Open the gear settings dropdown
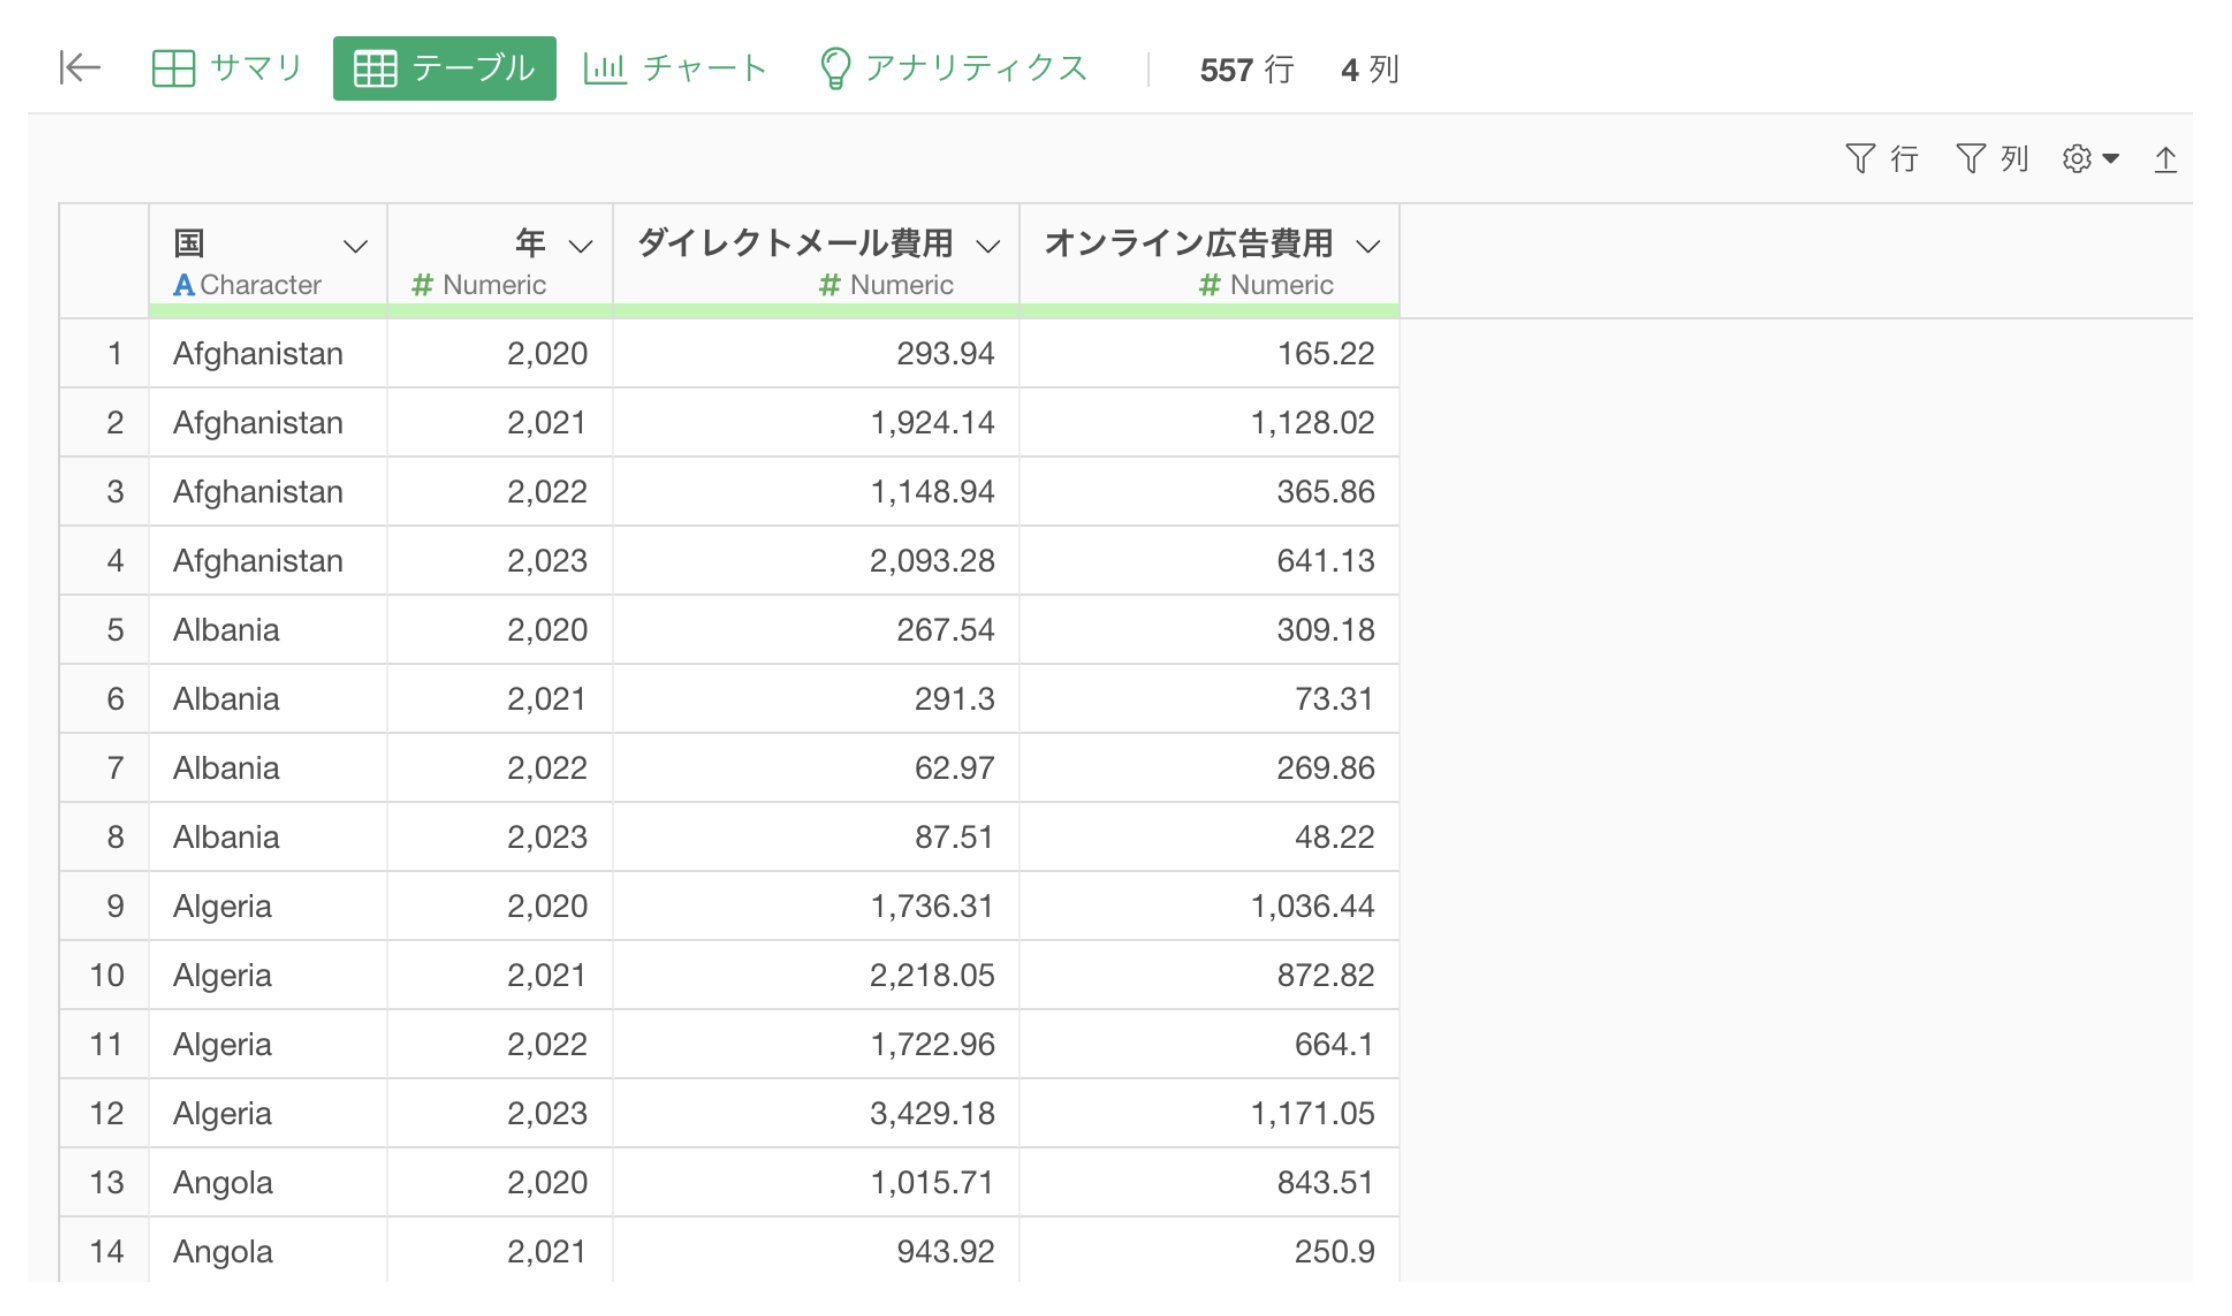The height and width of the screenshot is (1316, 2232). (x=2090, y=158)
